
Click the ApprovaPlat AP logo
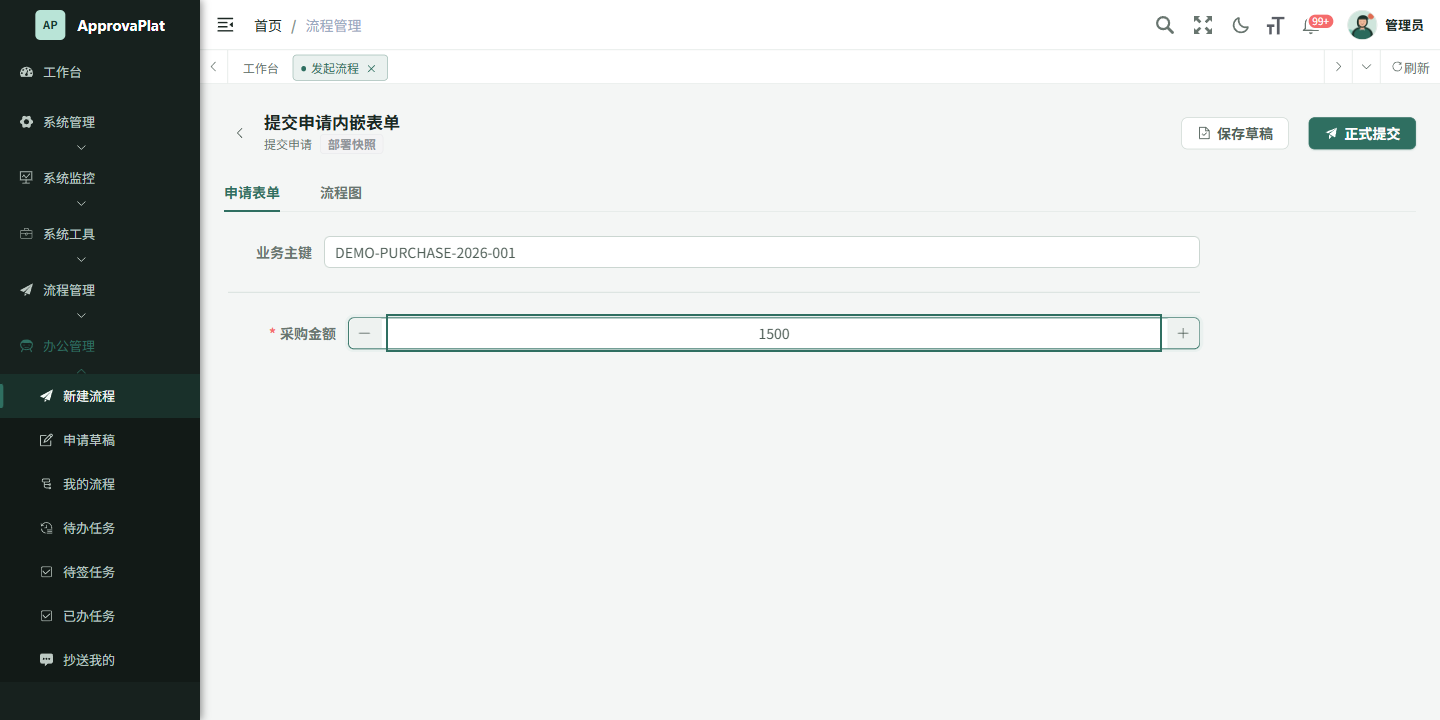tap(50, 25)
